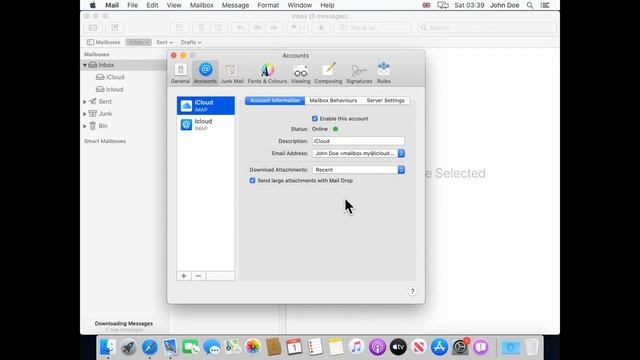
Task: Open the Notification Centre menu bar icon
Action: click(545, 5)
